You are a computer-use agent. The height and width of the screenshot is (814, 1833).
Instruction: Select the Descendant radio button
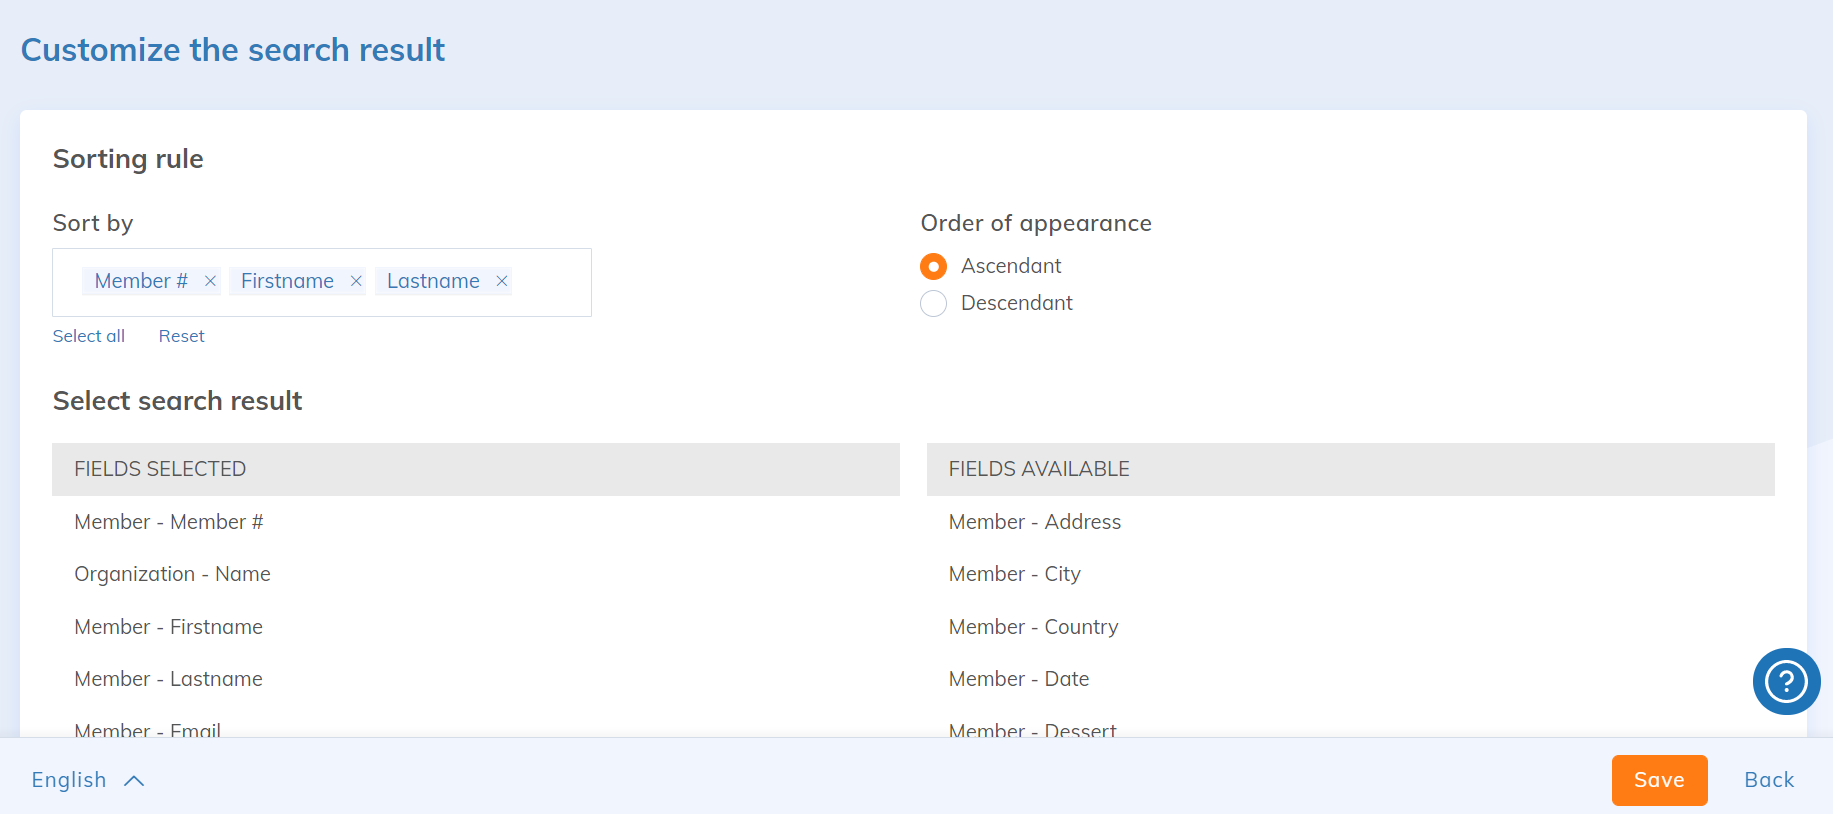pyautogui.click(x=933, y=304)
